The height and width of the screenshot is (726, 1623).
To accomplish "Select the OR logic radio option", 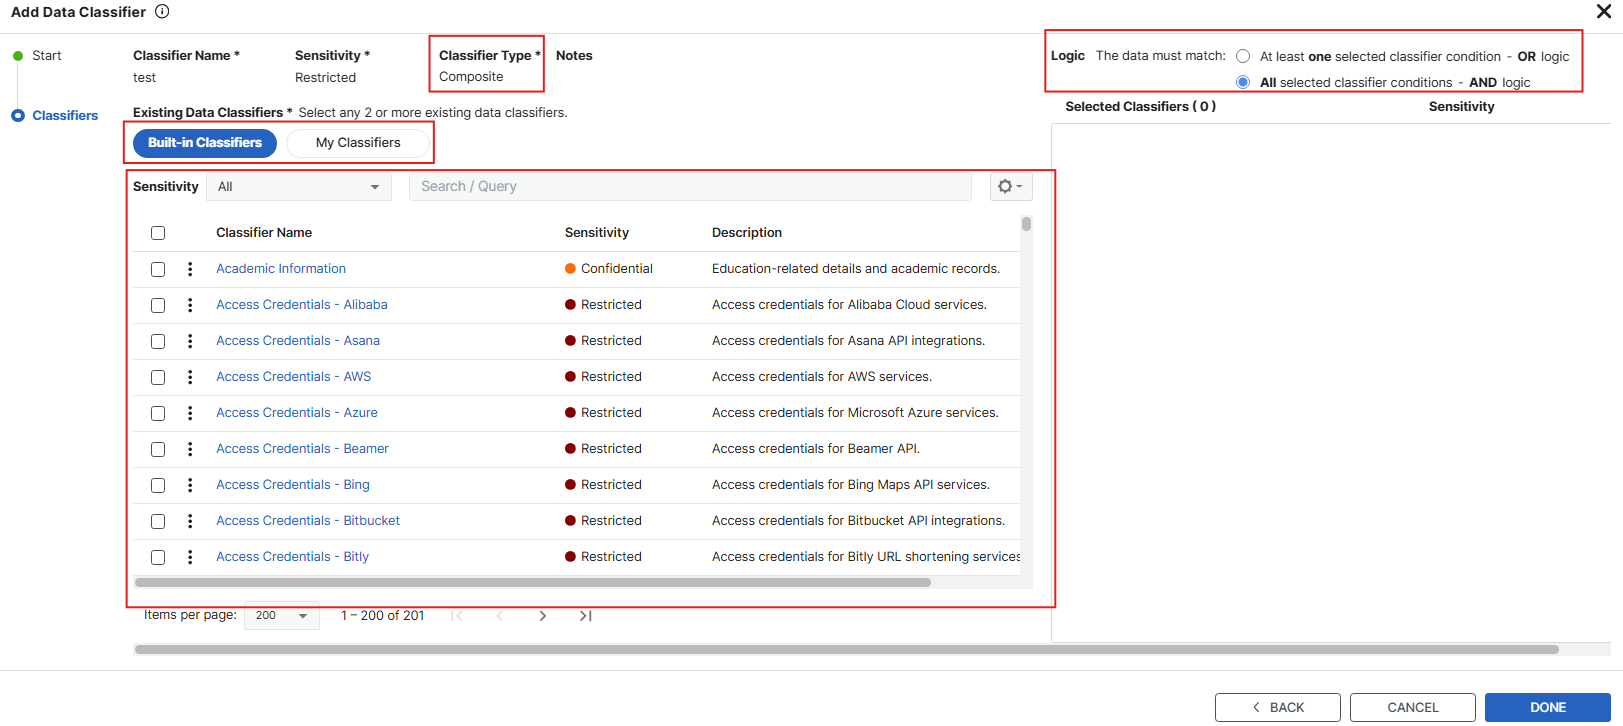I will pyautogui.click(x=1243, y=57).
